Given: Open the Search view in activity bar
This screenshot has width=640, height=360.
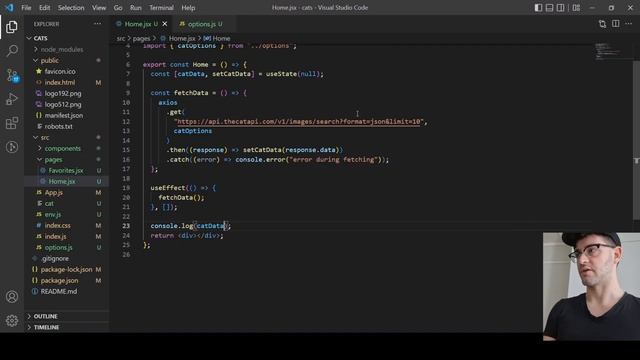Looking at the screenshot, I should pos(12,51).
